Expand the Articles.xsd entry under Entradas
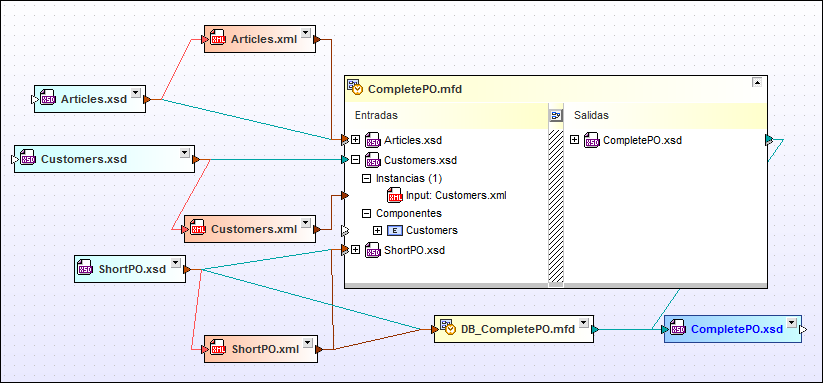The image size is (823, 383). tap(355, 140)
